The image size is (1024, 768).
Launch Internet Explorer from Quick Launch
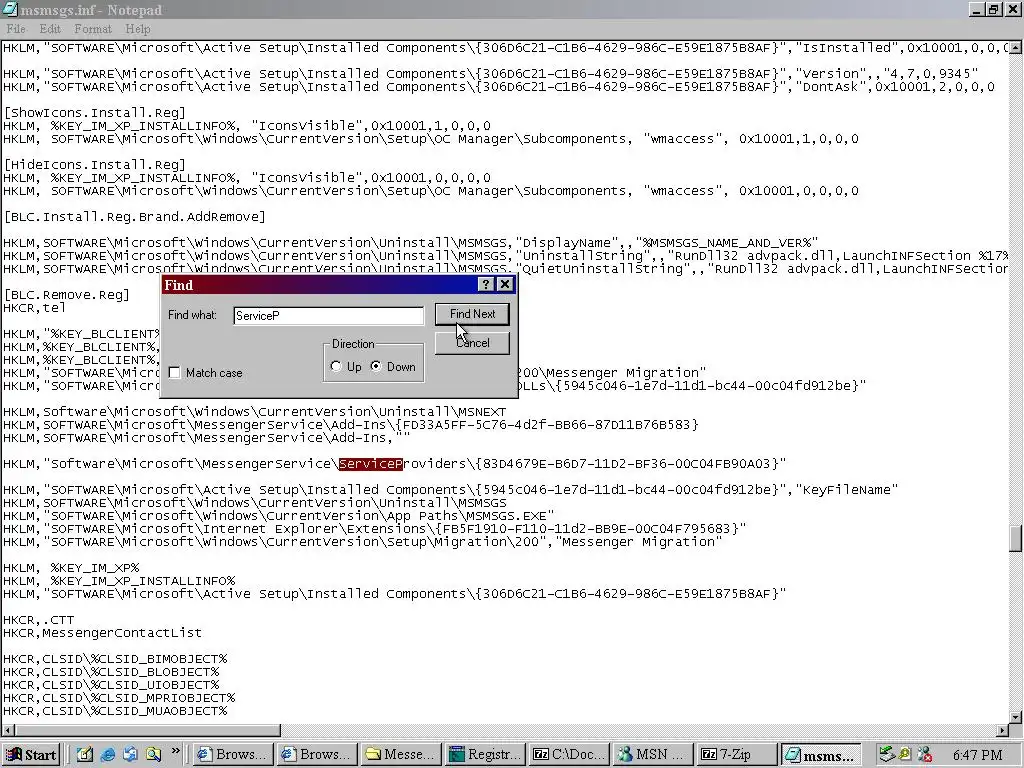pos(108,755)
